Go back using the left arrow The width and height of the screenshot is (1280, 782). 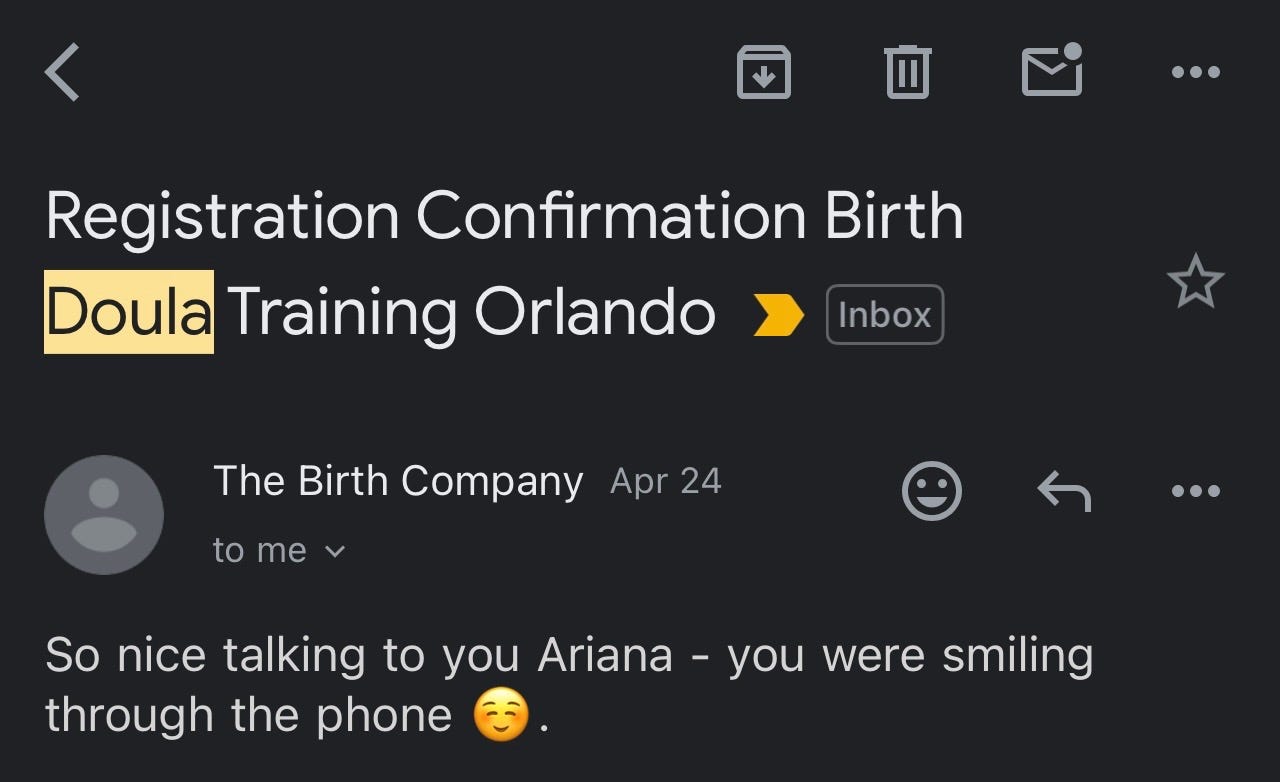point(62,73)
